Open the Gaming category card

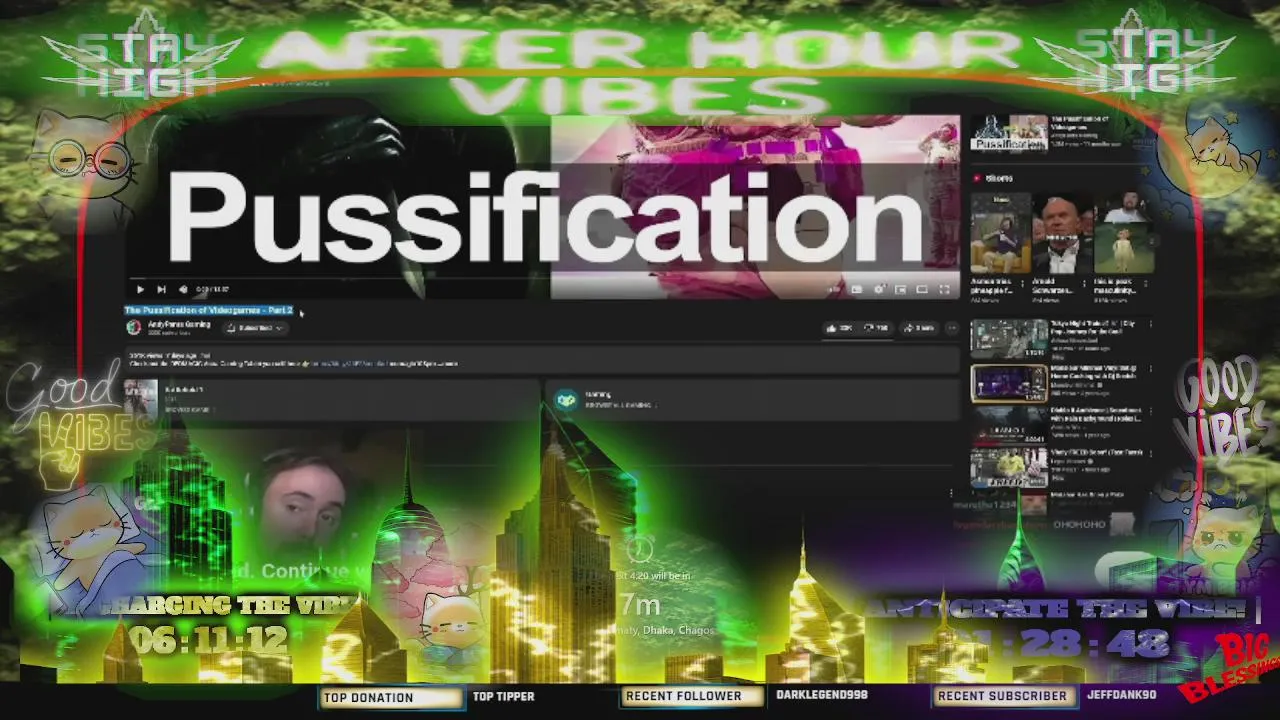pyautogui.click(x=751, y=399)
